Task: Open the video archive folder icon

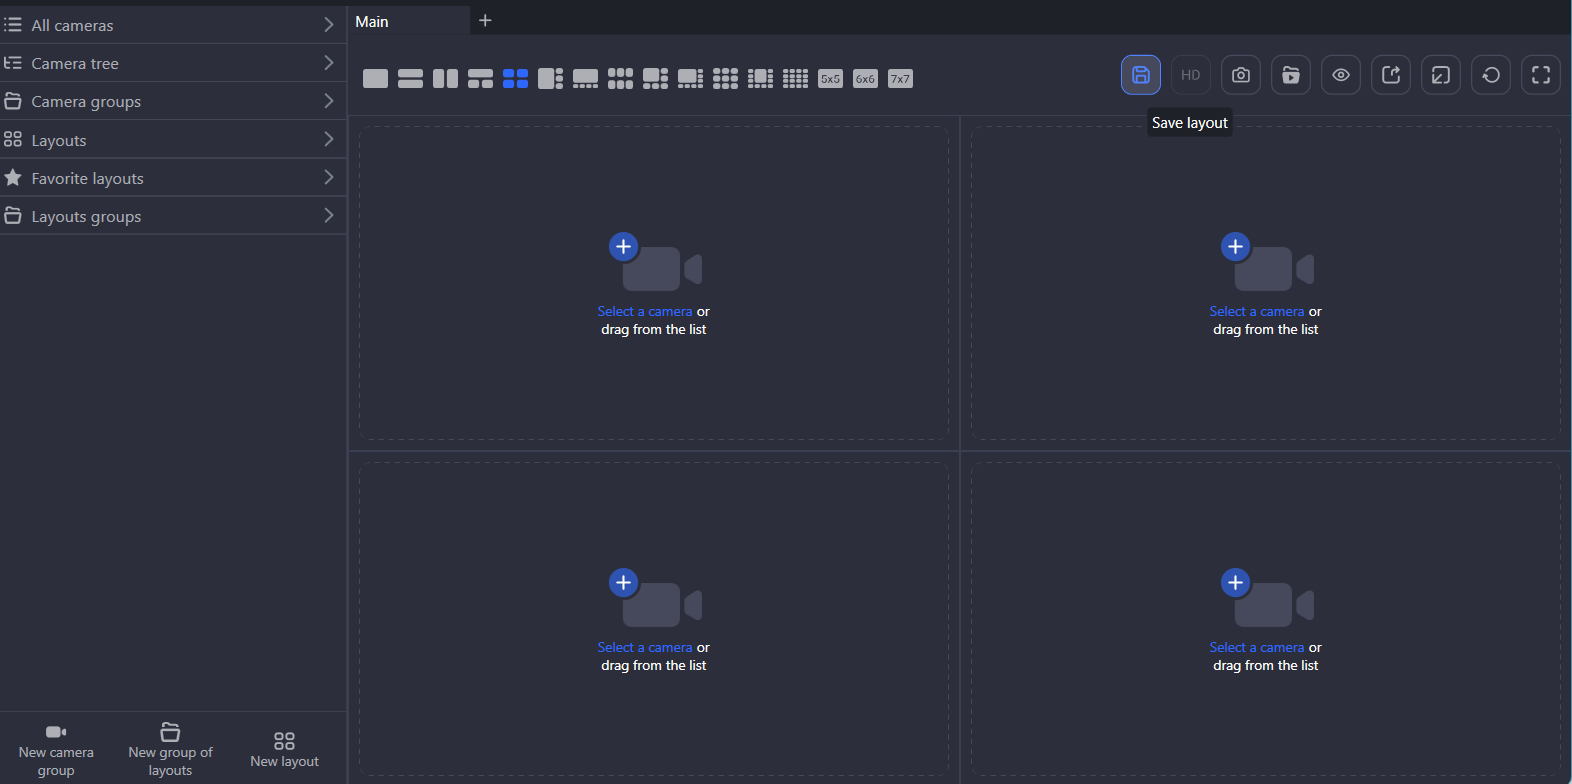Action: [1290, 75]
